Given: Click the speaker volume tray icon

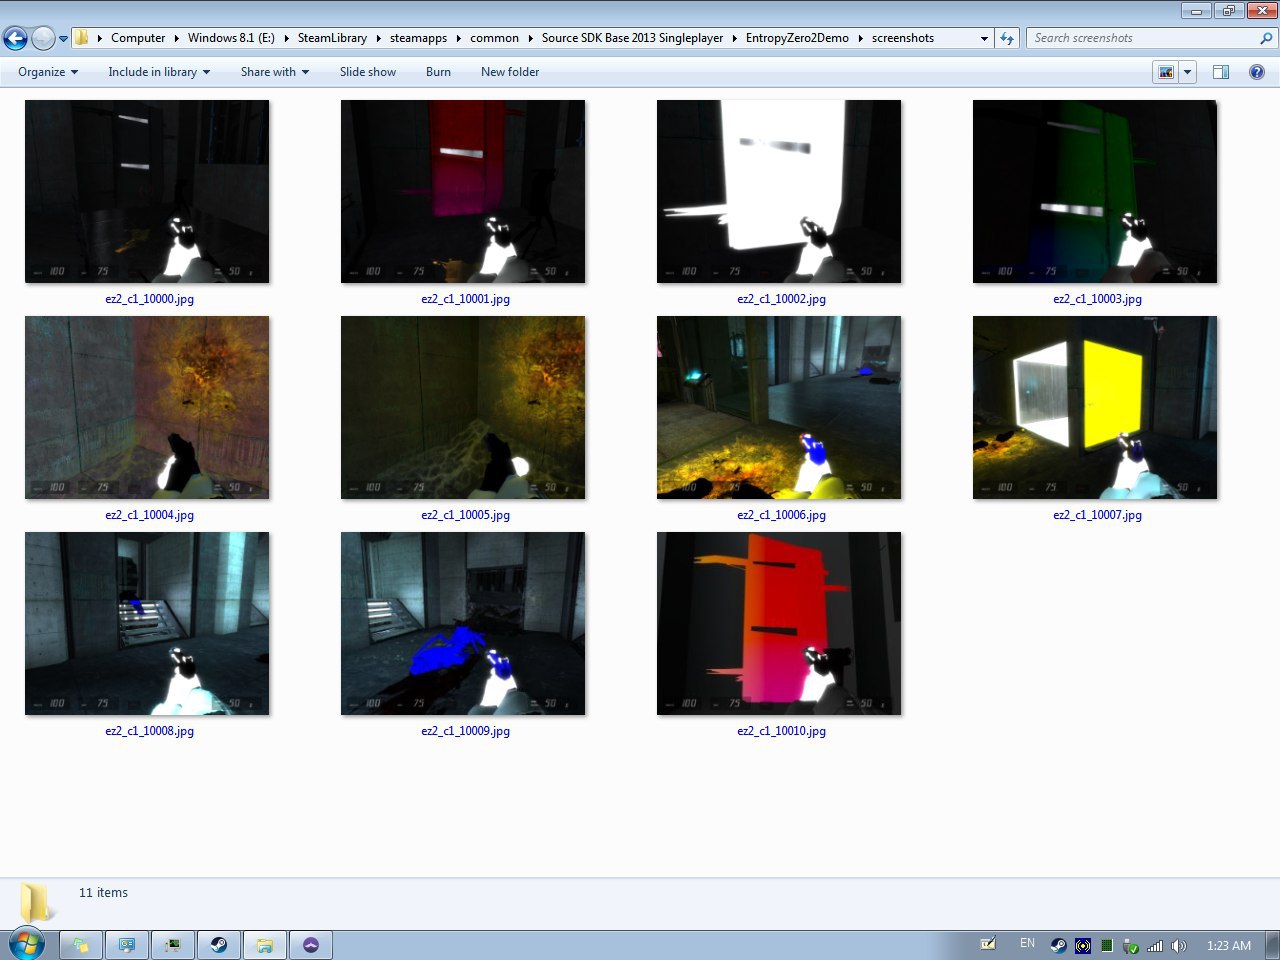Looking at the screenshot, I should tap(1179, 945).
